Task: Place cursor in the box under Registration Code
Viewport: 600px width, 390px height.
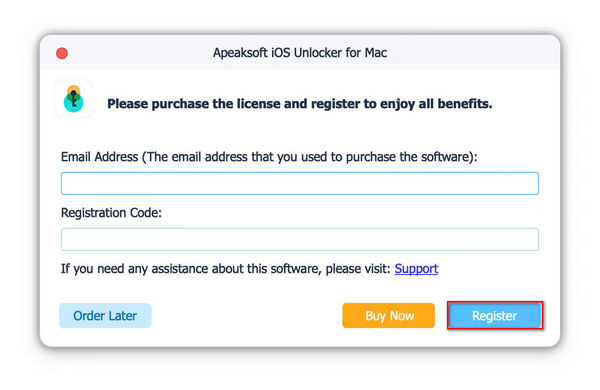Action: [x=300, y=239]
